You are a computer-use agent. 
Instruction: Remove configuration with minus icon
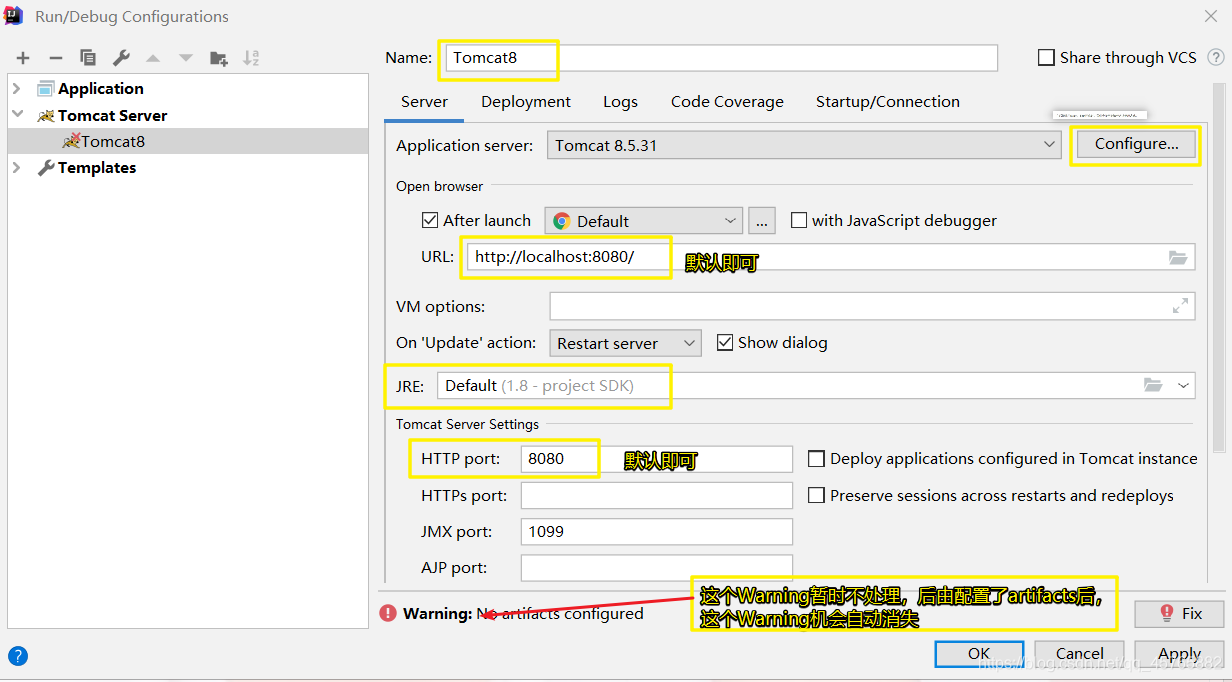(56, 58)
